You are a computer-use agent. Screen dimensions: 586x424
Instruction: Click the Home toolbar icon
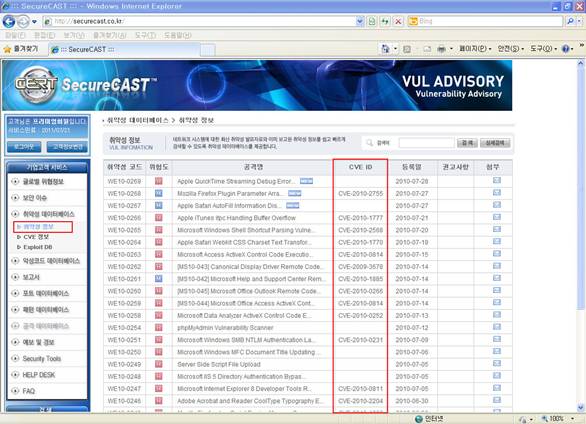[385, 49]
